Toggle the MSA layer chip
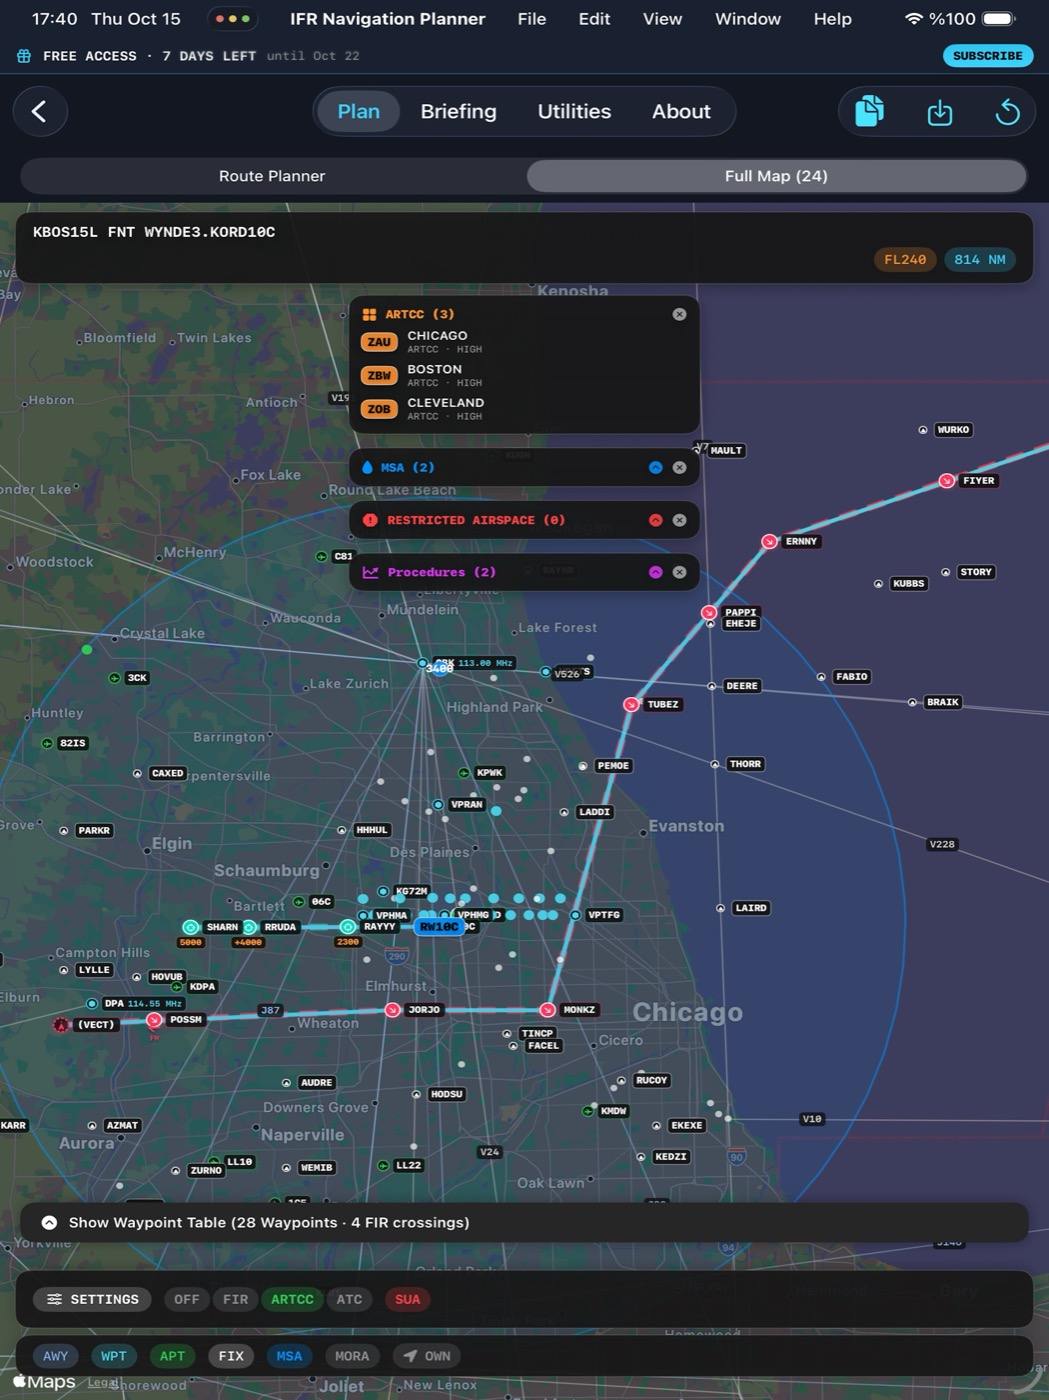 click(289, 1356)
